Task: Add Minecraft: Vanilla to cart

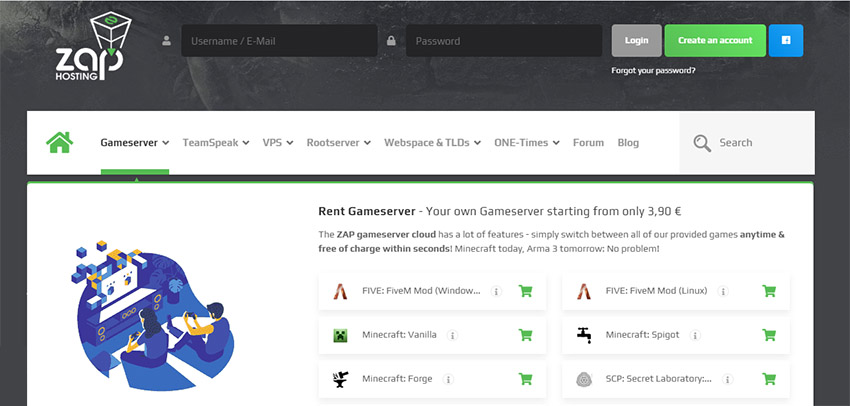Action: 525,335
